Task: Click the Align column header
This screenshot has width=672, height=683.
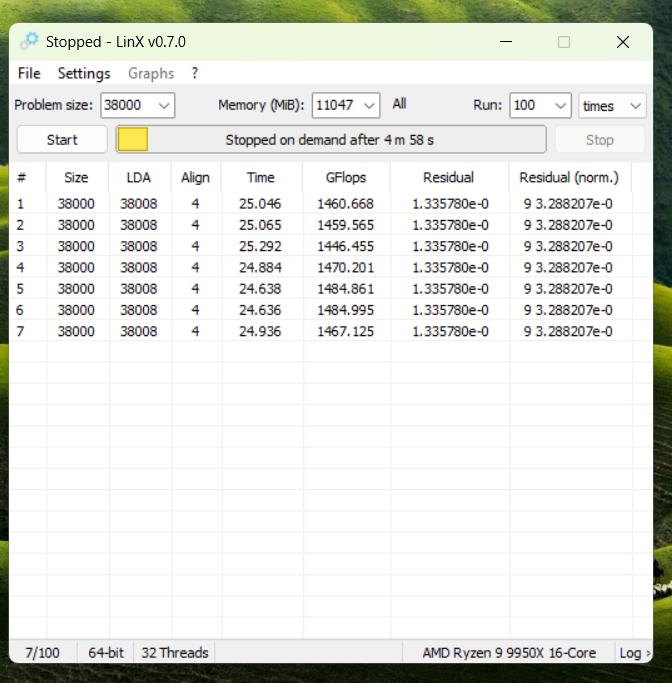Action: 196,177
